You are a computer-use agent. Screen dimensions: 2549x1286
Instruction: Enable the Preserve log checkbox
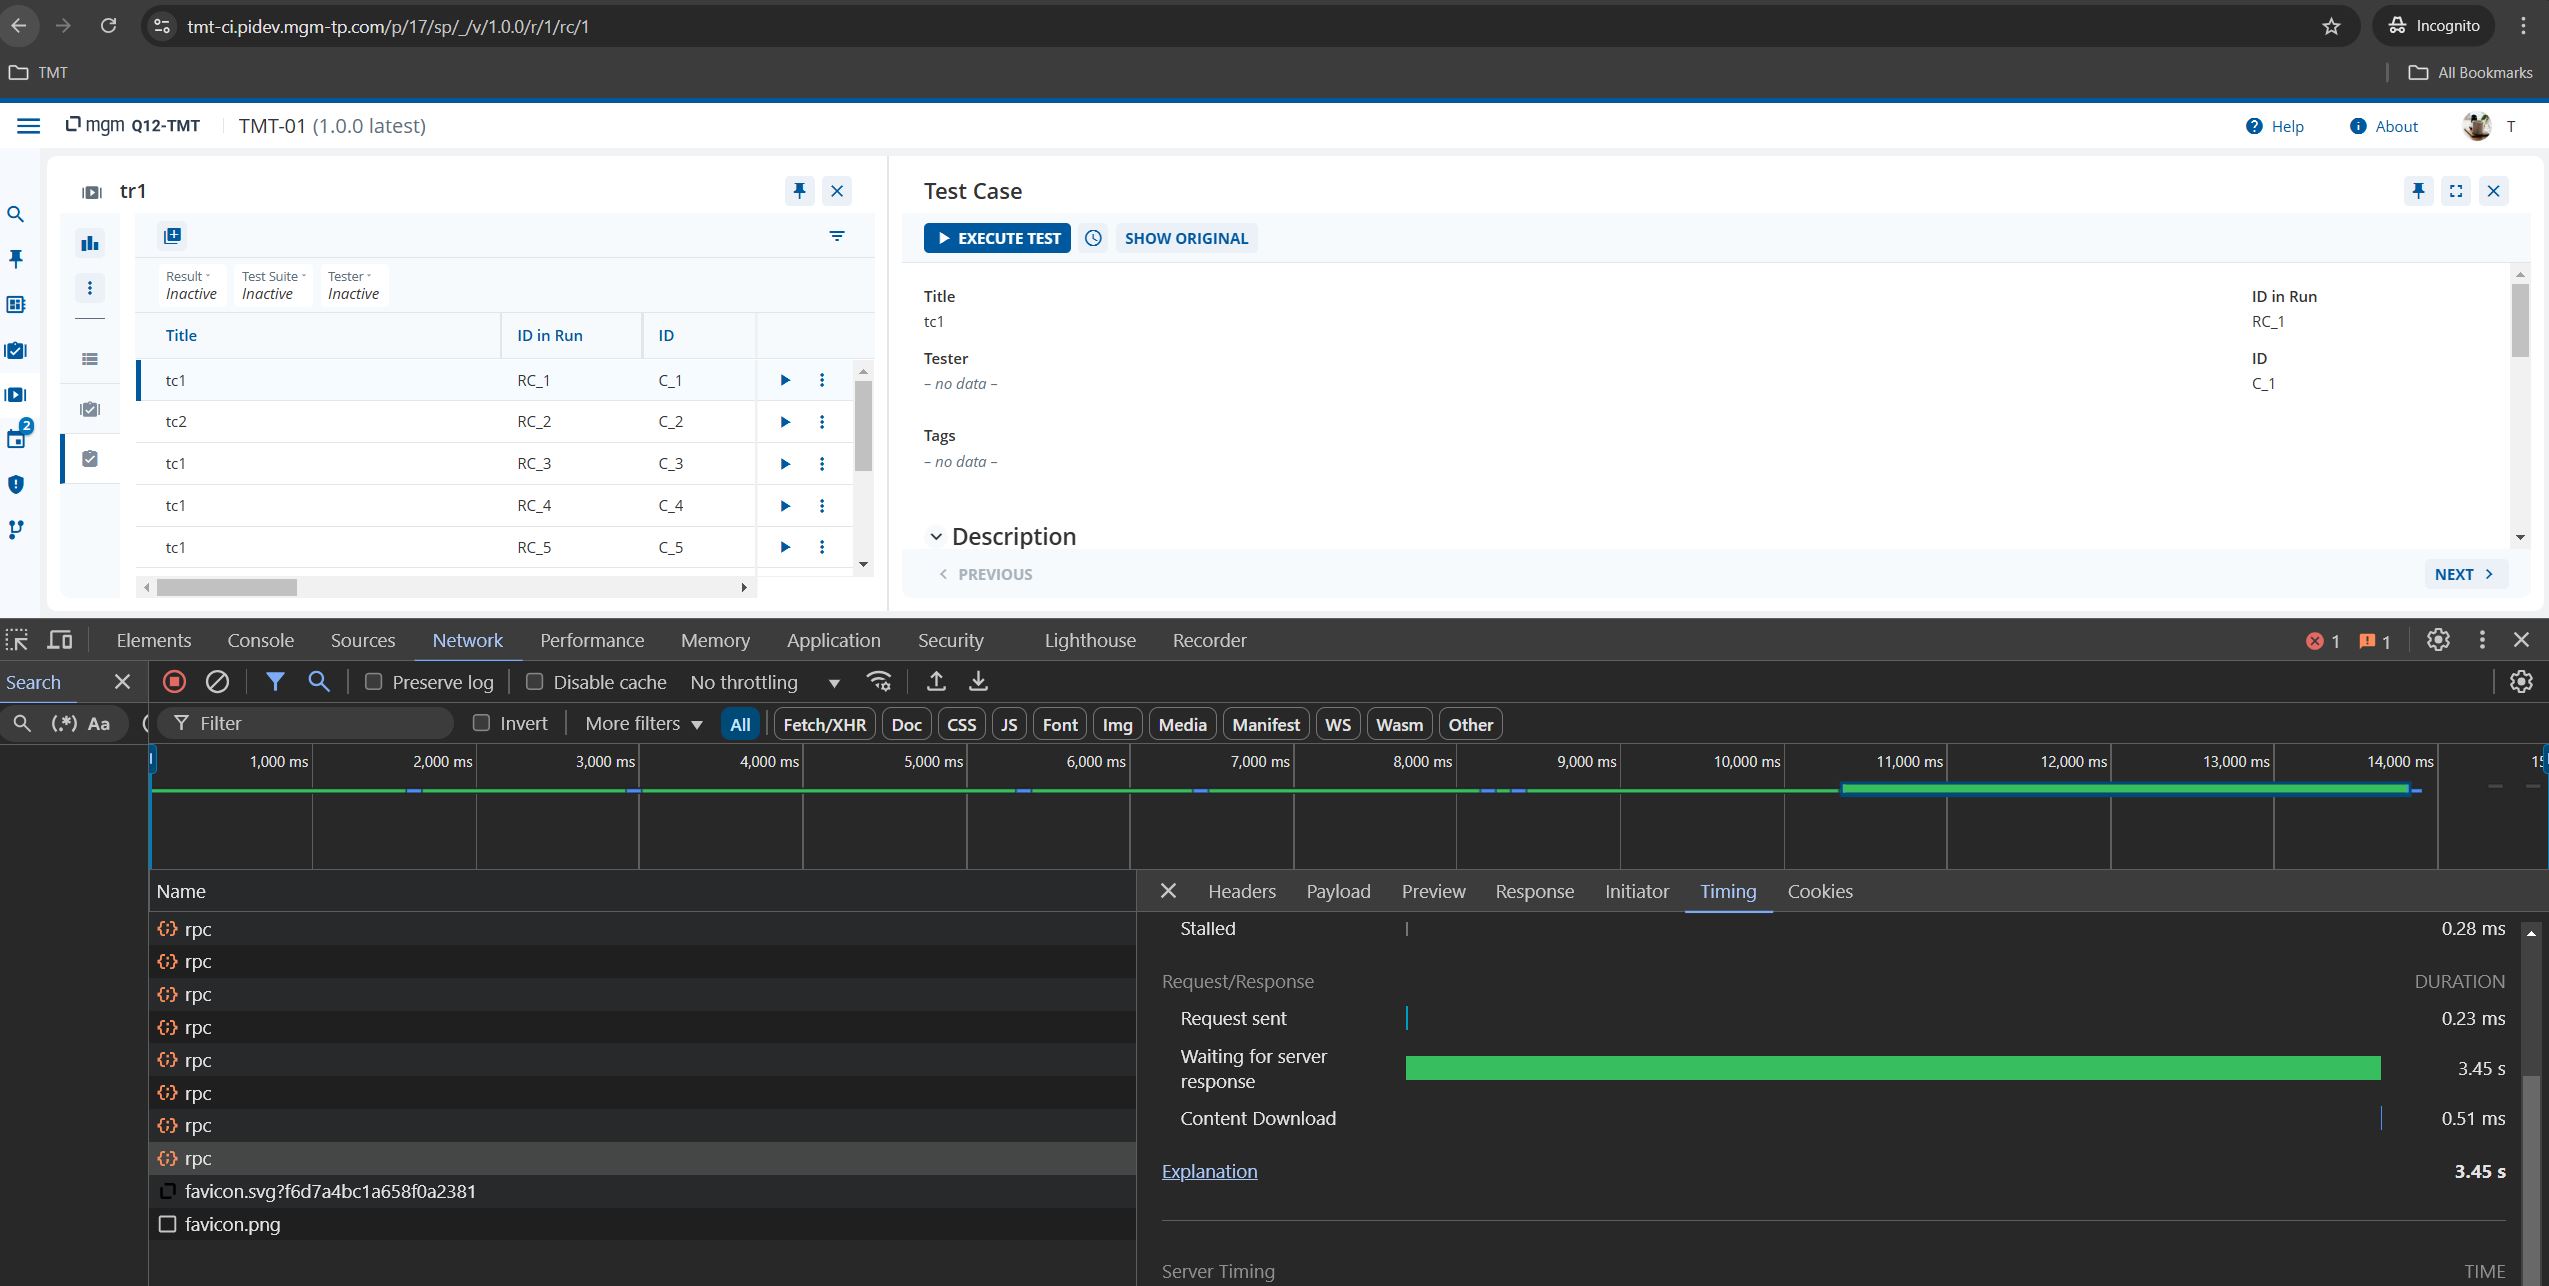tap(374, 682)
